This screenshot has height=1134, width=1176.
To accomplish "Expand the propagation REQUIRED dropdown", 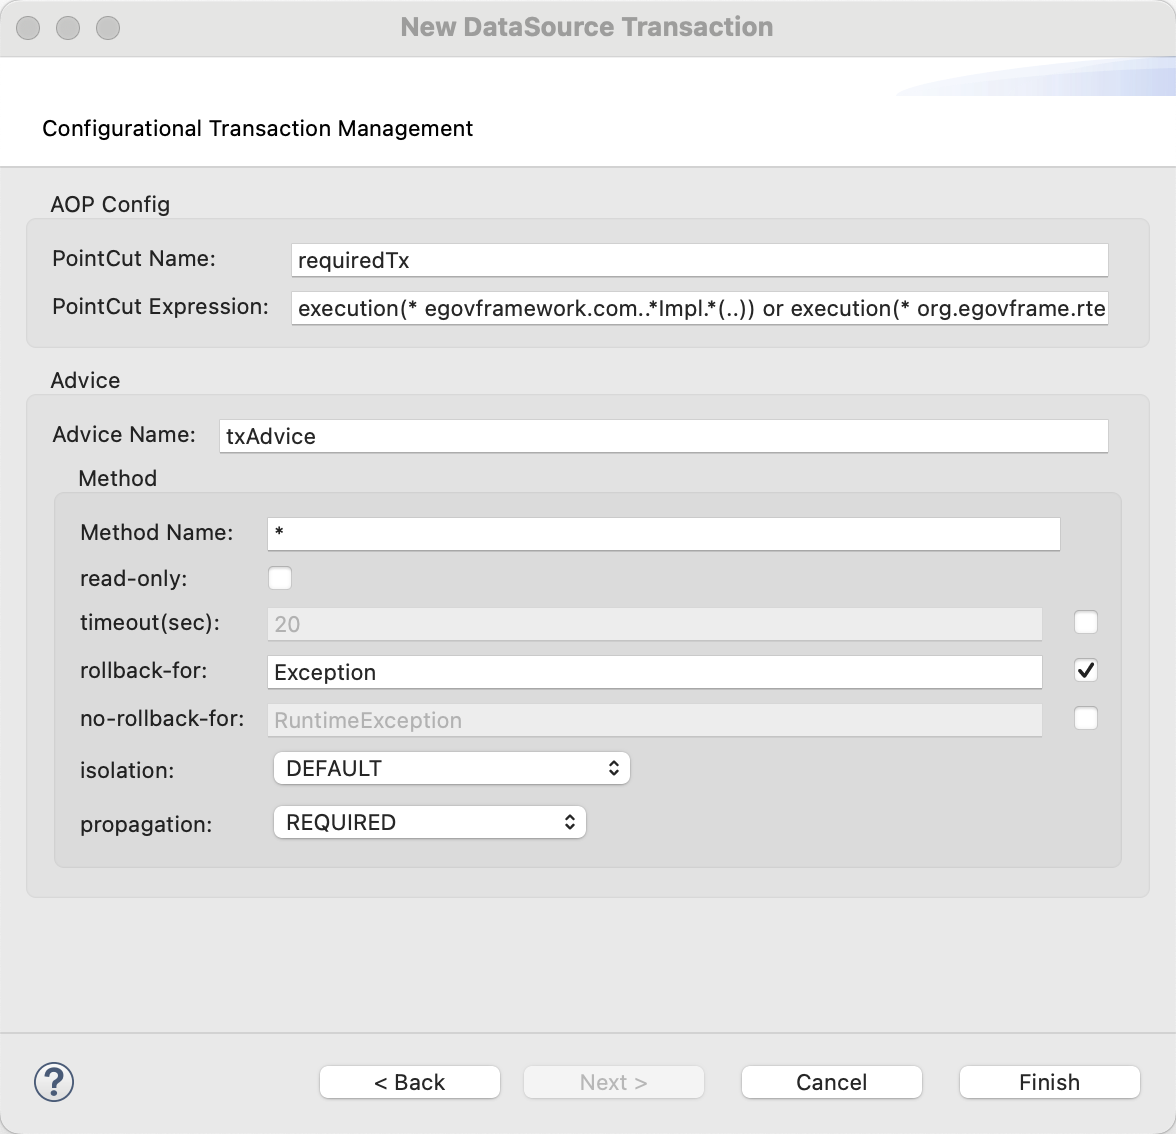I will click(x=429, y=822).
